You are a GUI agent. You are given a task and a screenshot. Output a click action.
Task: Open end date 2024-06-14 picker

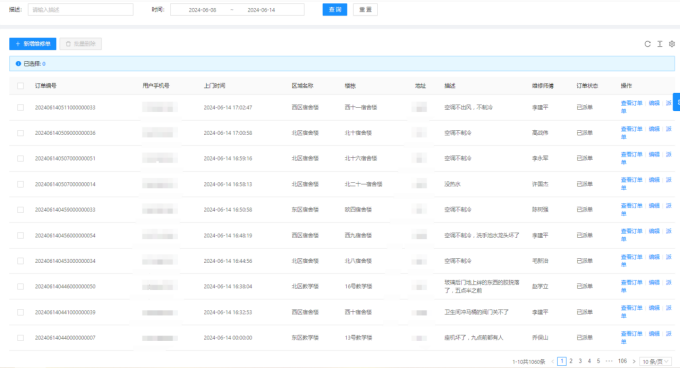261,10
